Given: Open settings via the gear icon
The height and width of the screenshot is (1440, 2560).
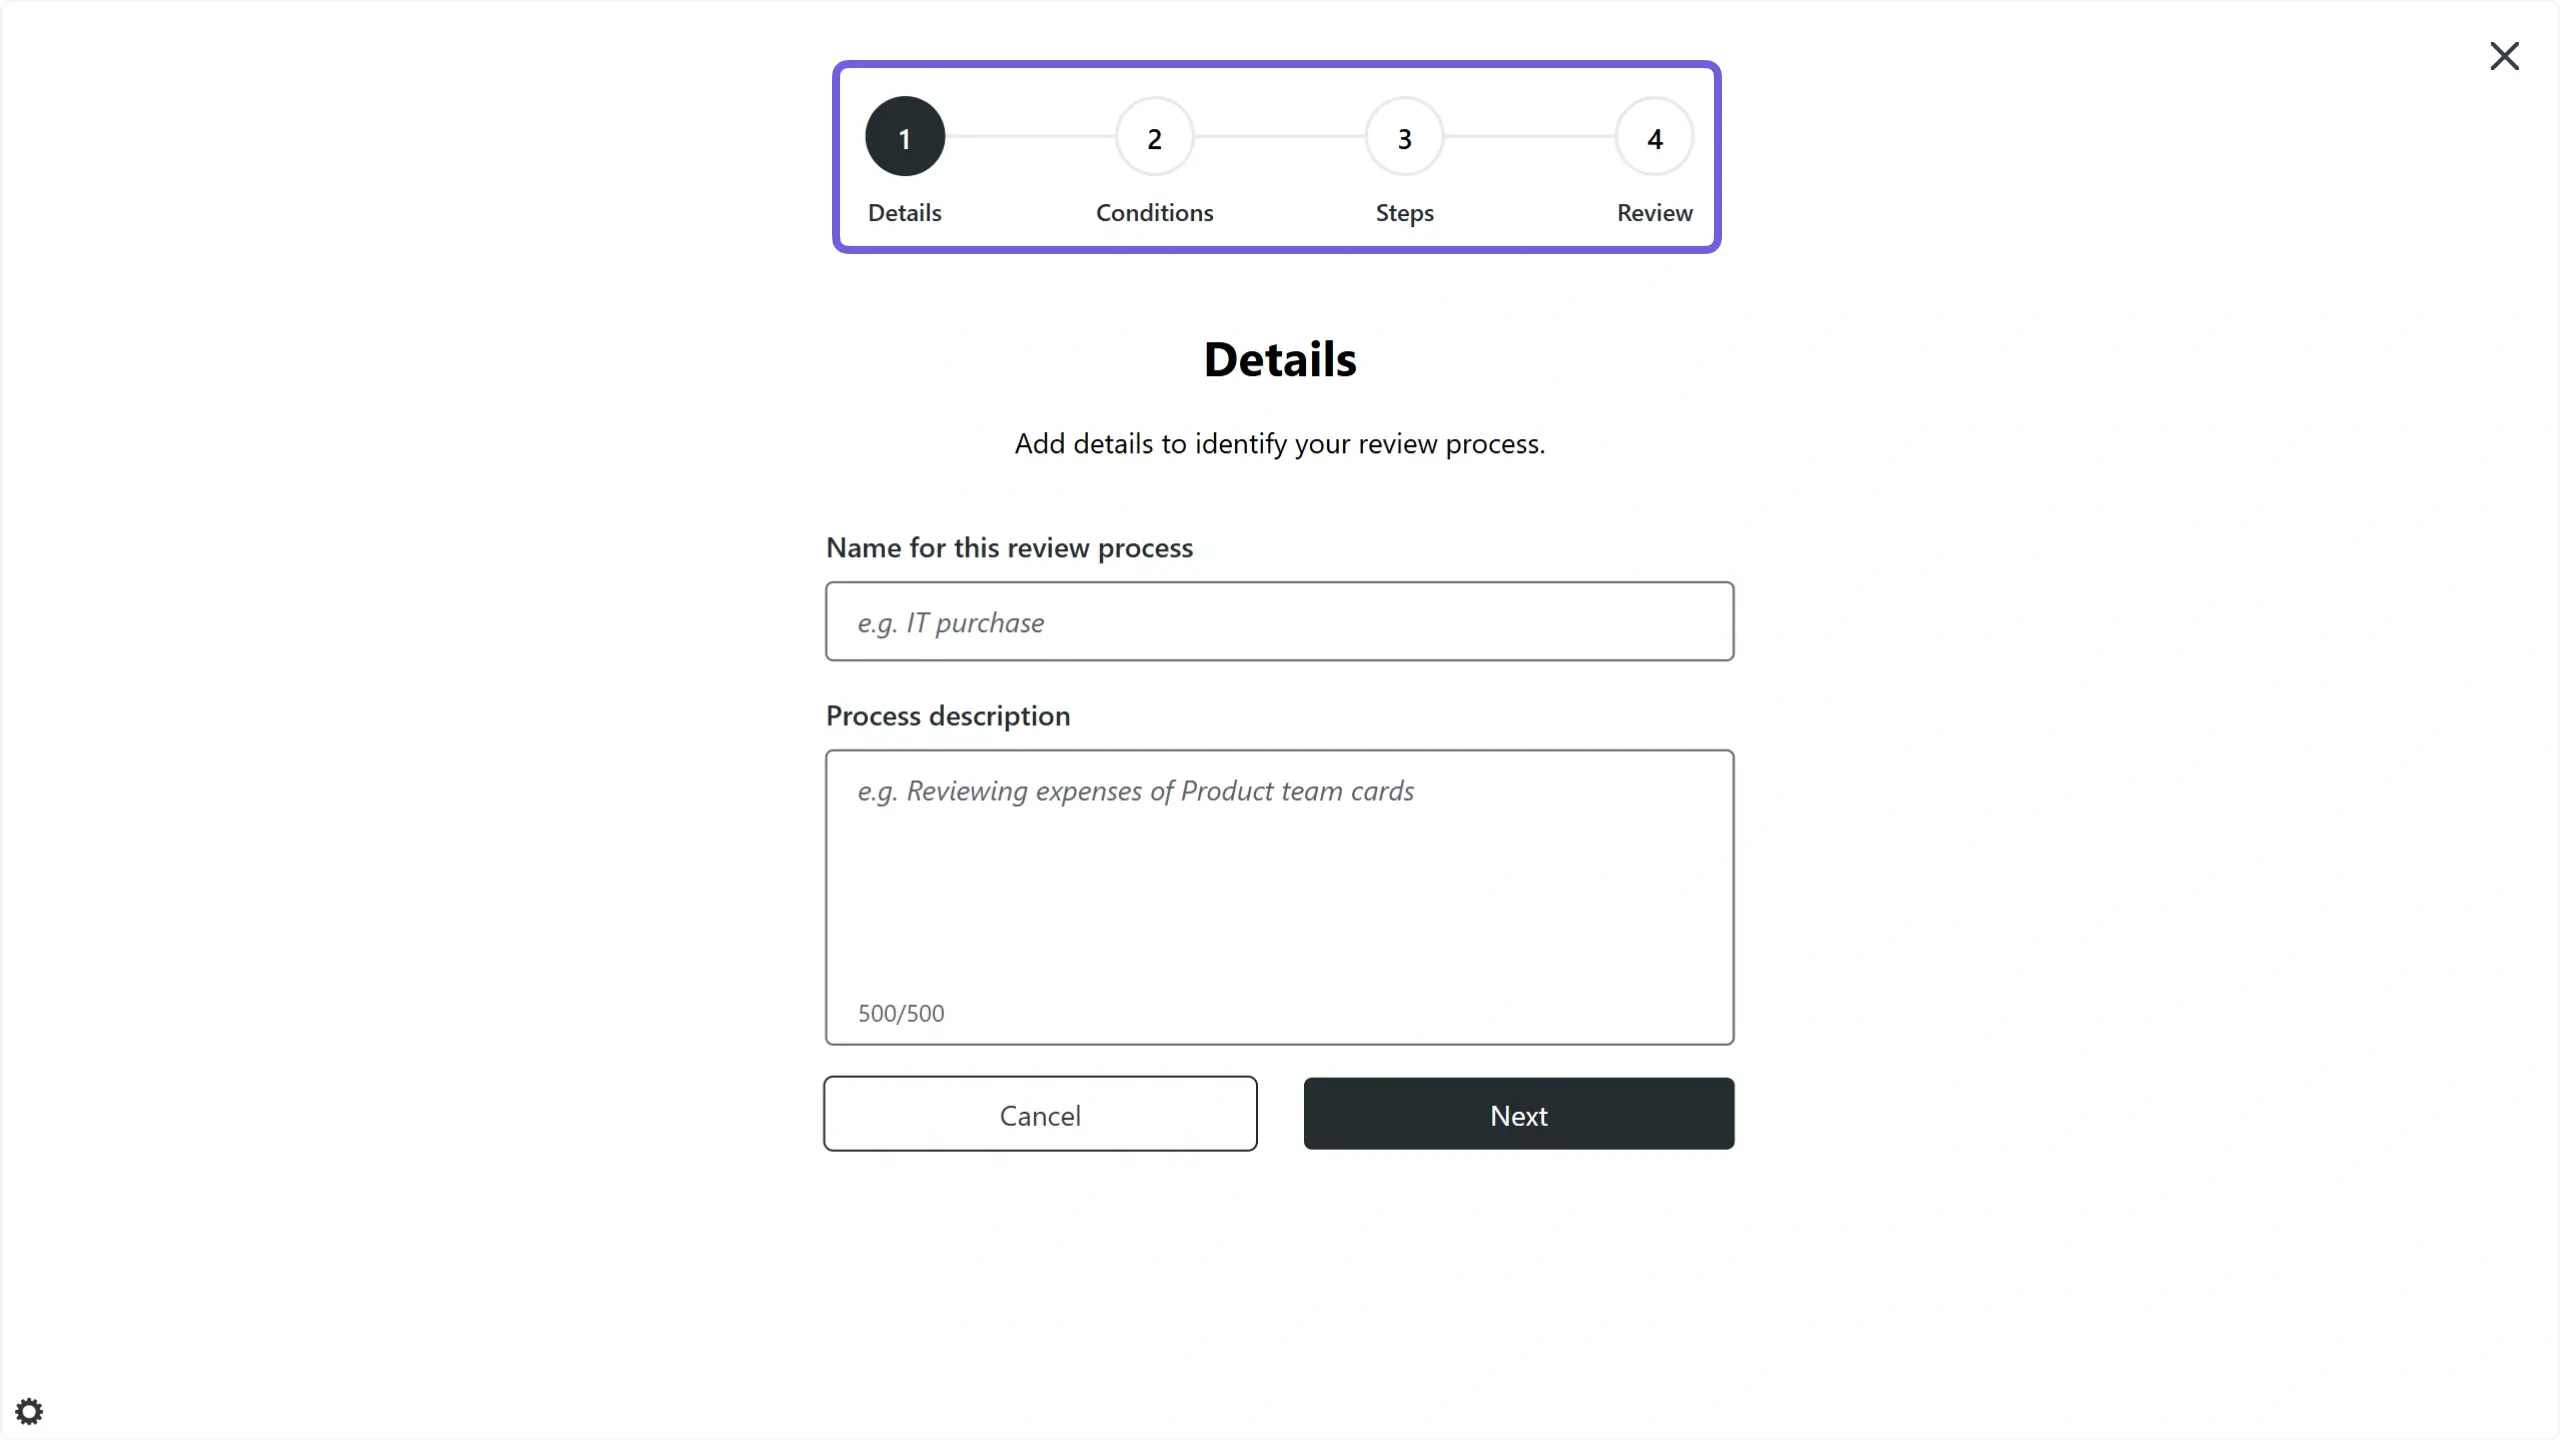Looking at the screenshot, I should [29, 1410].
